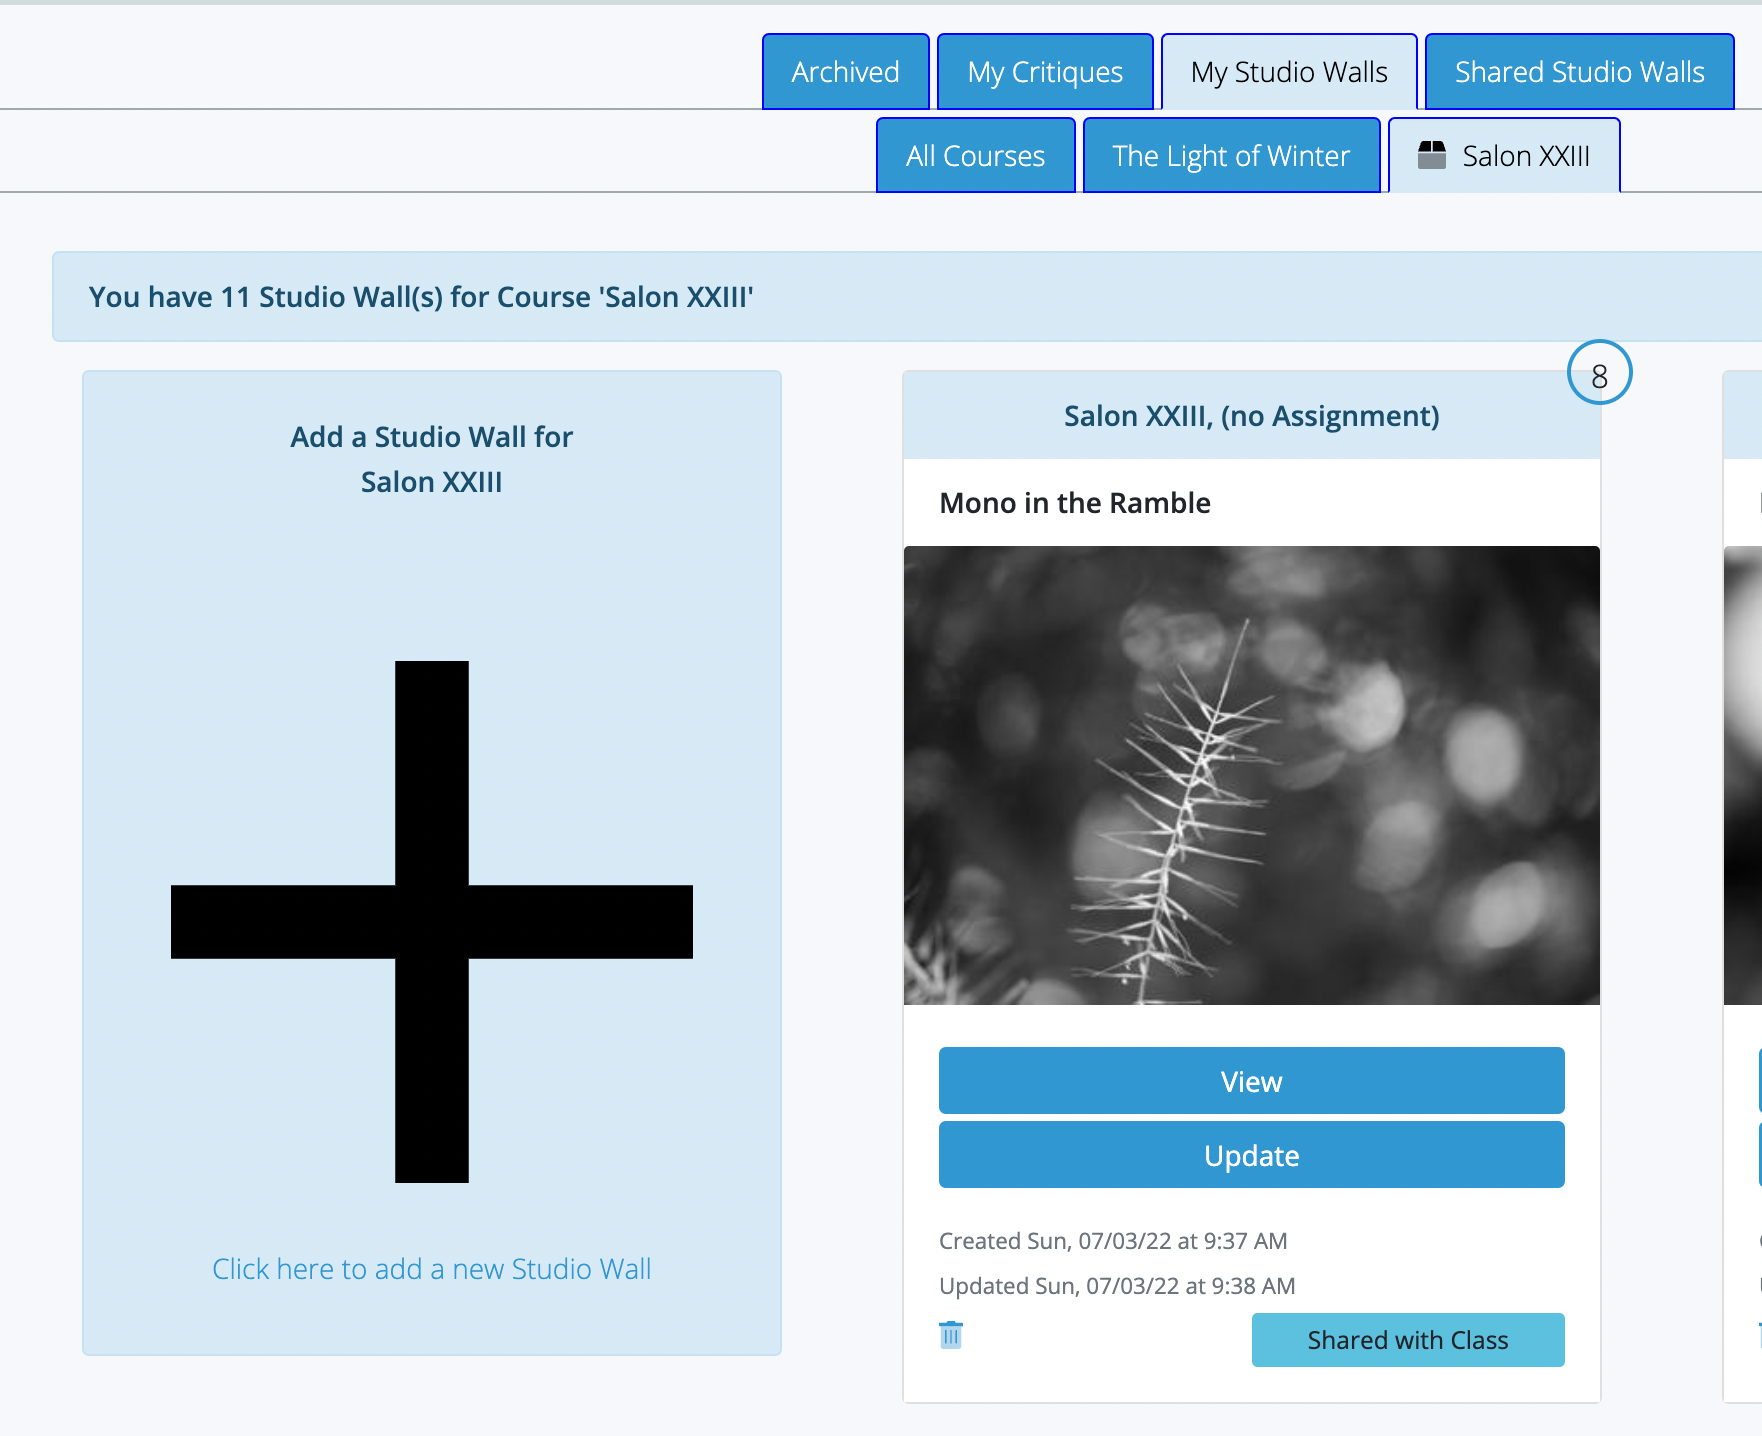
Task: Click the Update button for Mono in the Ramble
Action: click(1252, 1155)
